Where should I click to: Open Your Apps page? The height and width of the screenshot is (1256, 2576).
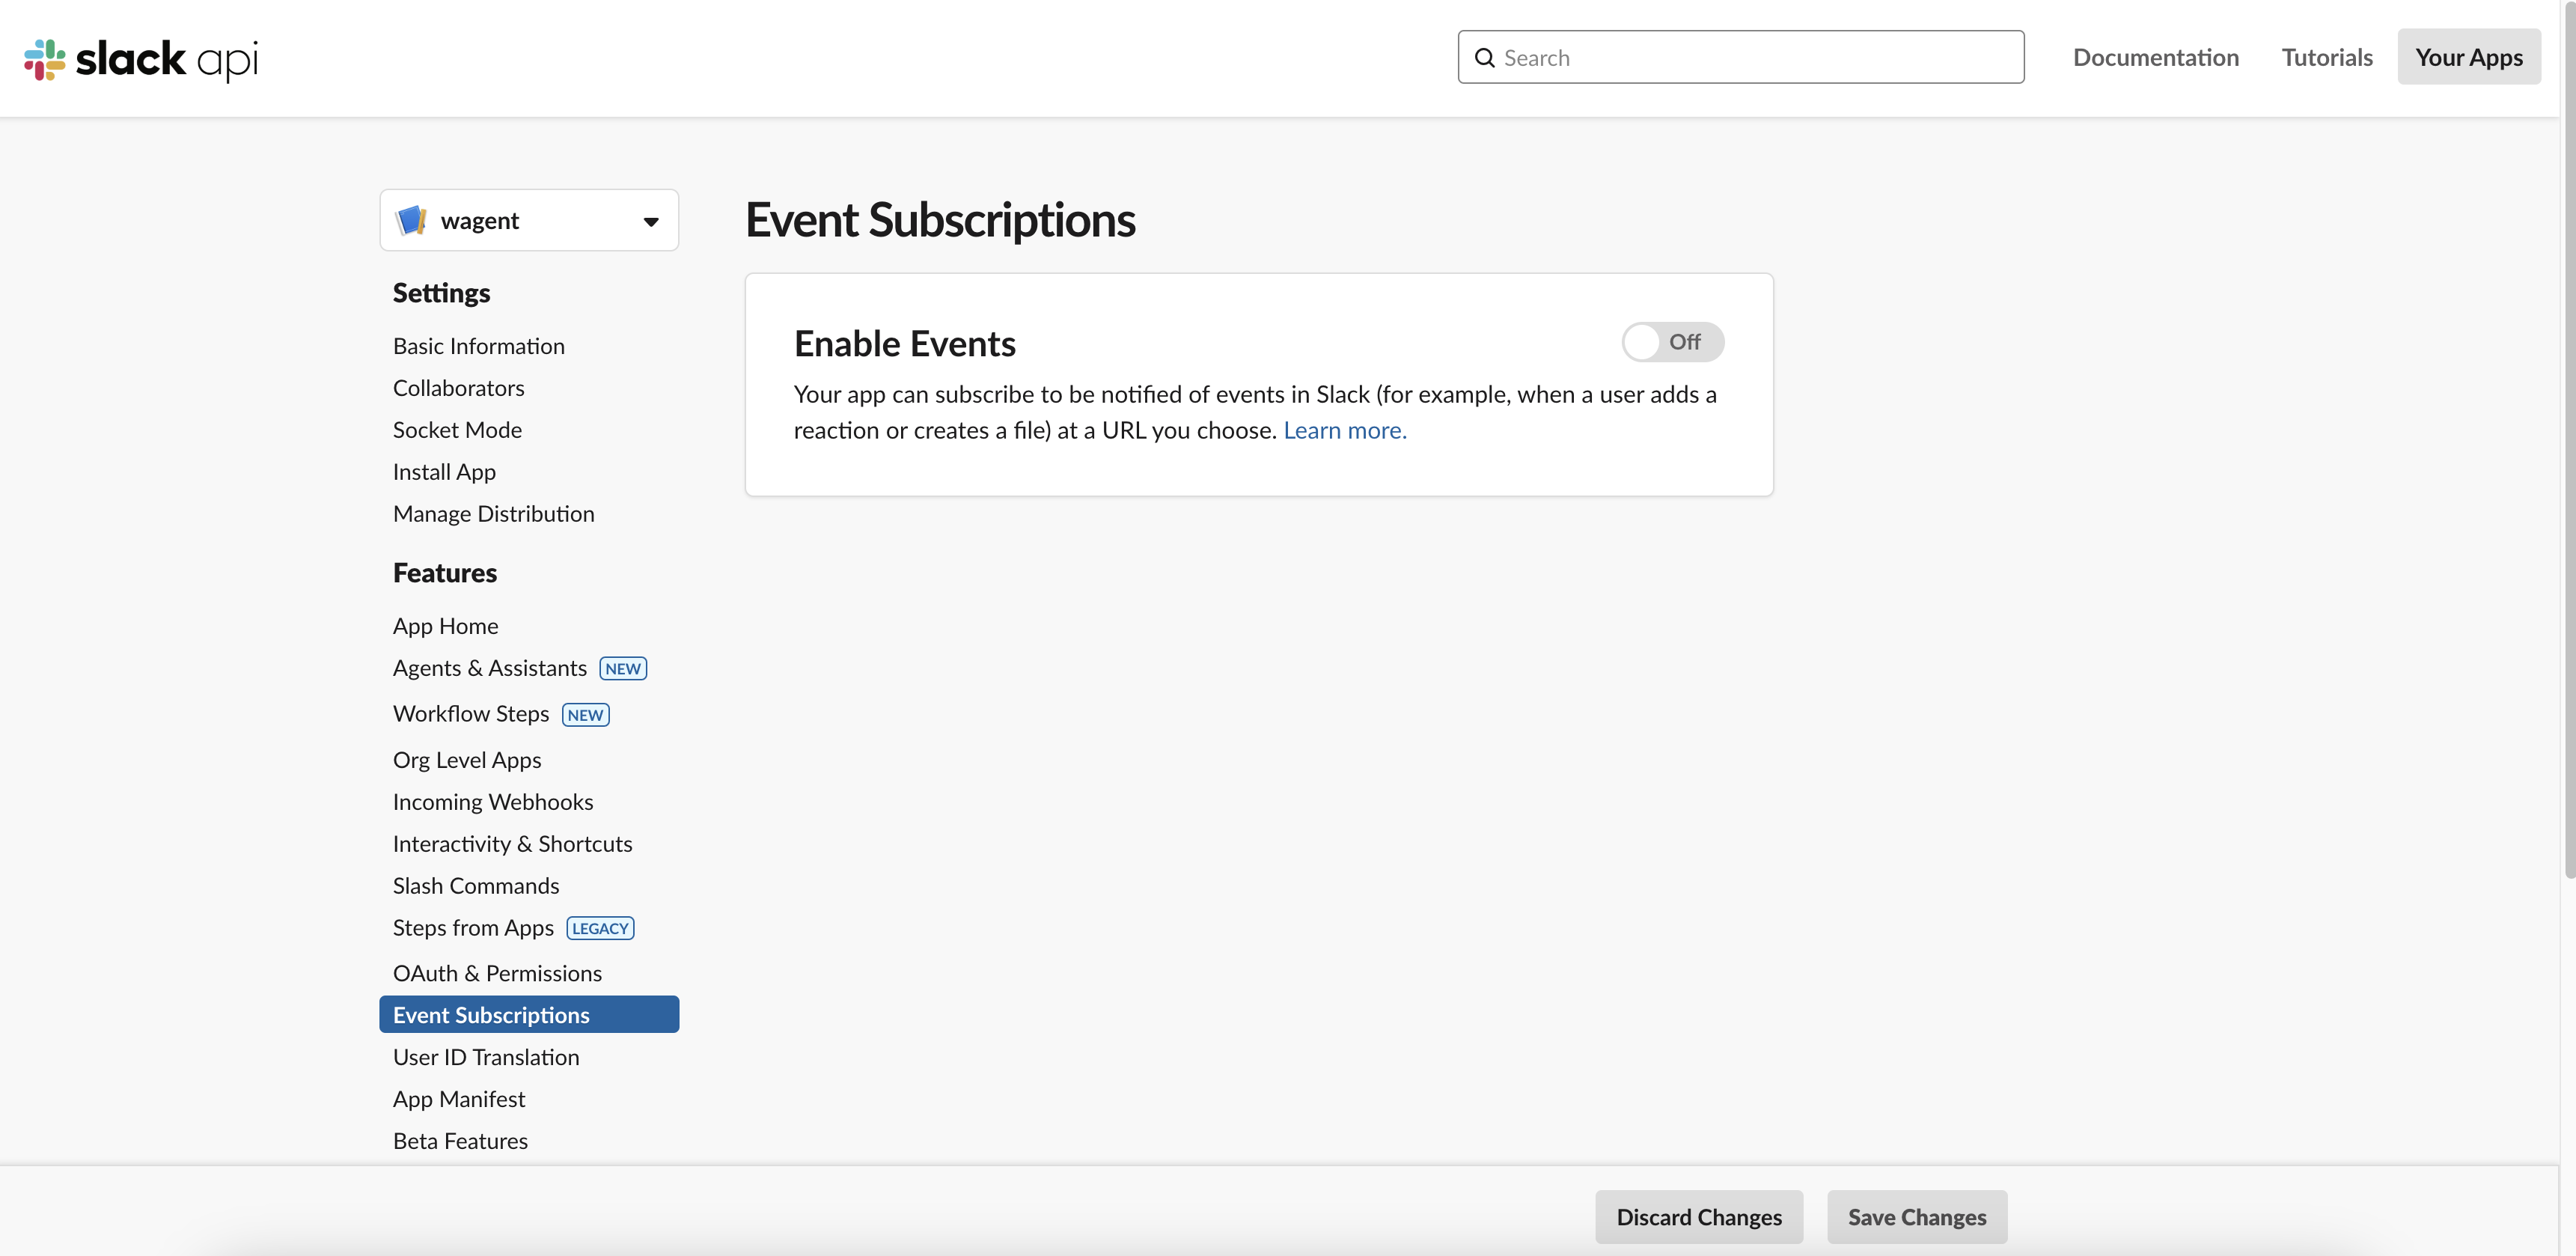click(x=2468, y=57)
